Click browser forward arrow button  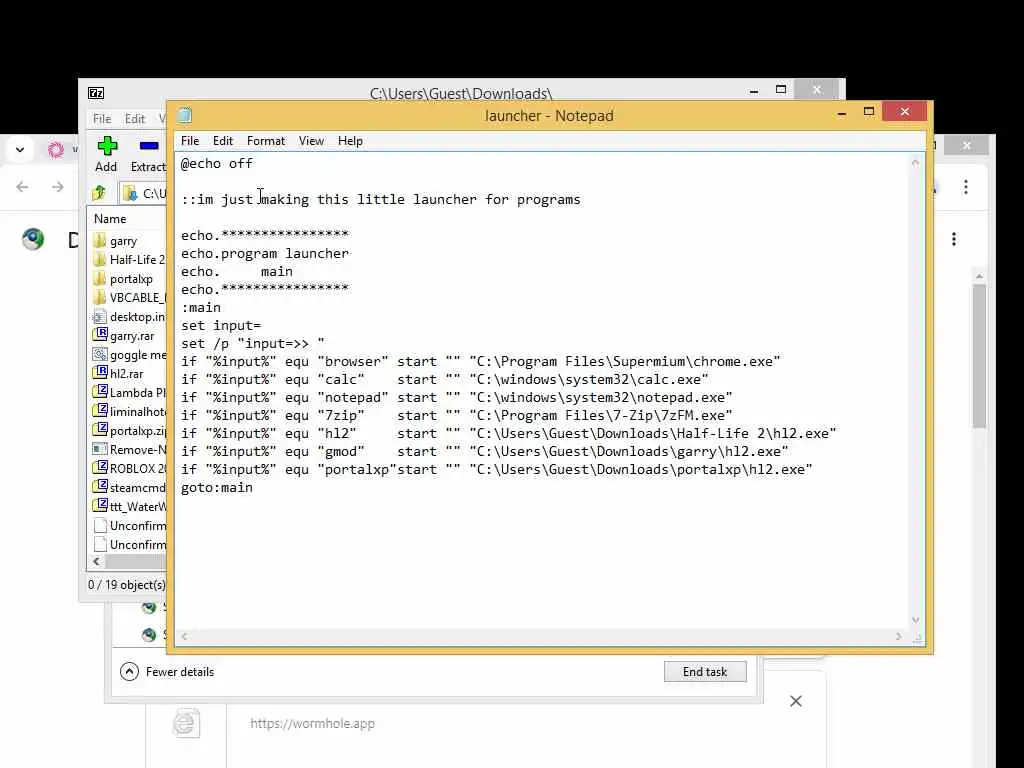58,187
